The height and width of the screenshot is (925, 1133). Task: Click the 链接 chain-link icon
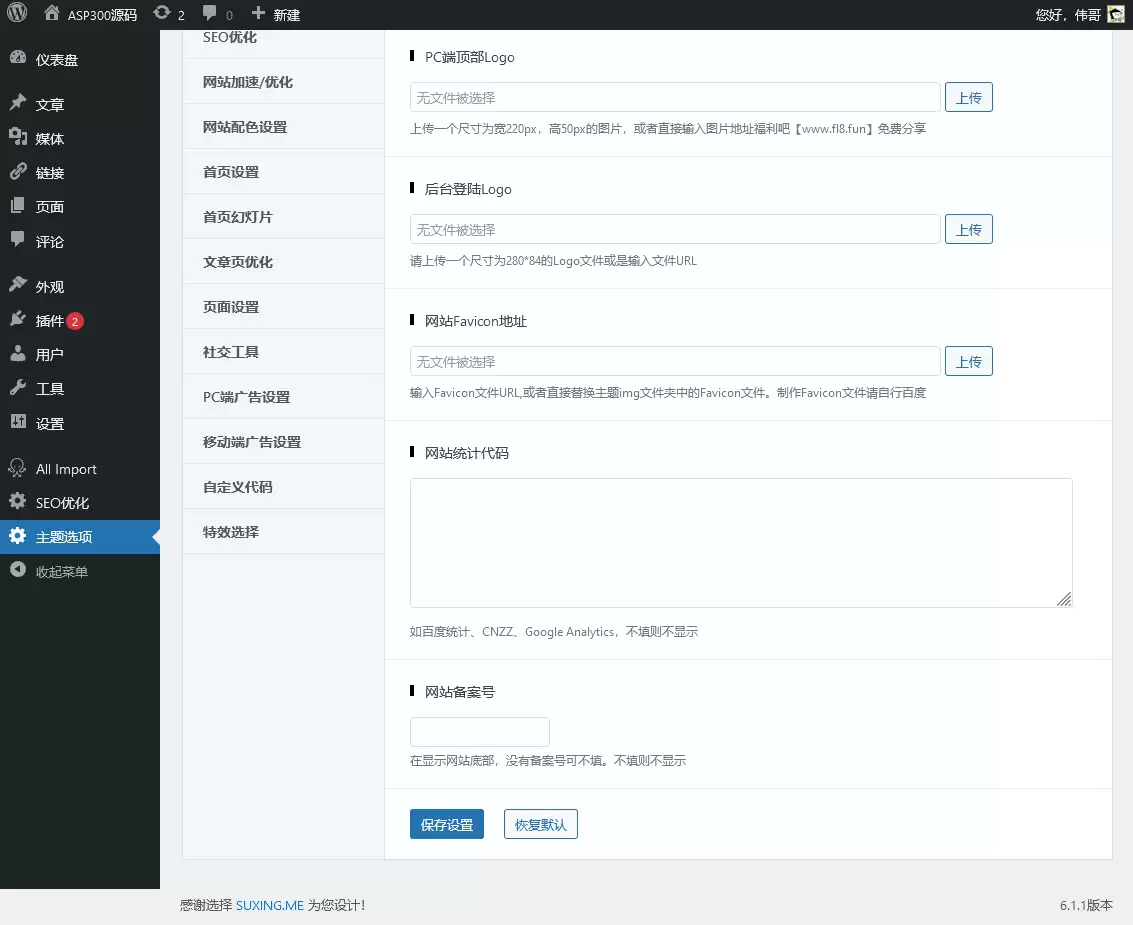[18, 171]
